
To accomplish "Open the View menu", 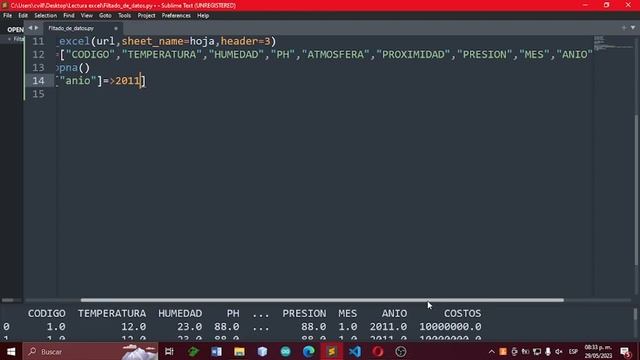I will tap(87, 16).
